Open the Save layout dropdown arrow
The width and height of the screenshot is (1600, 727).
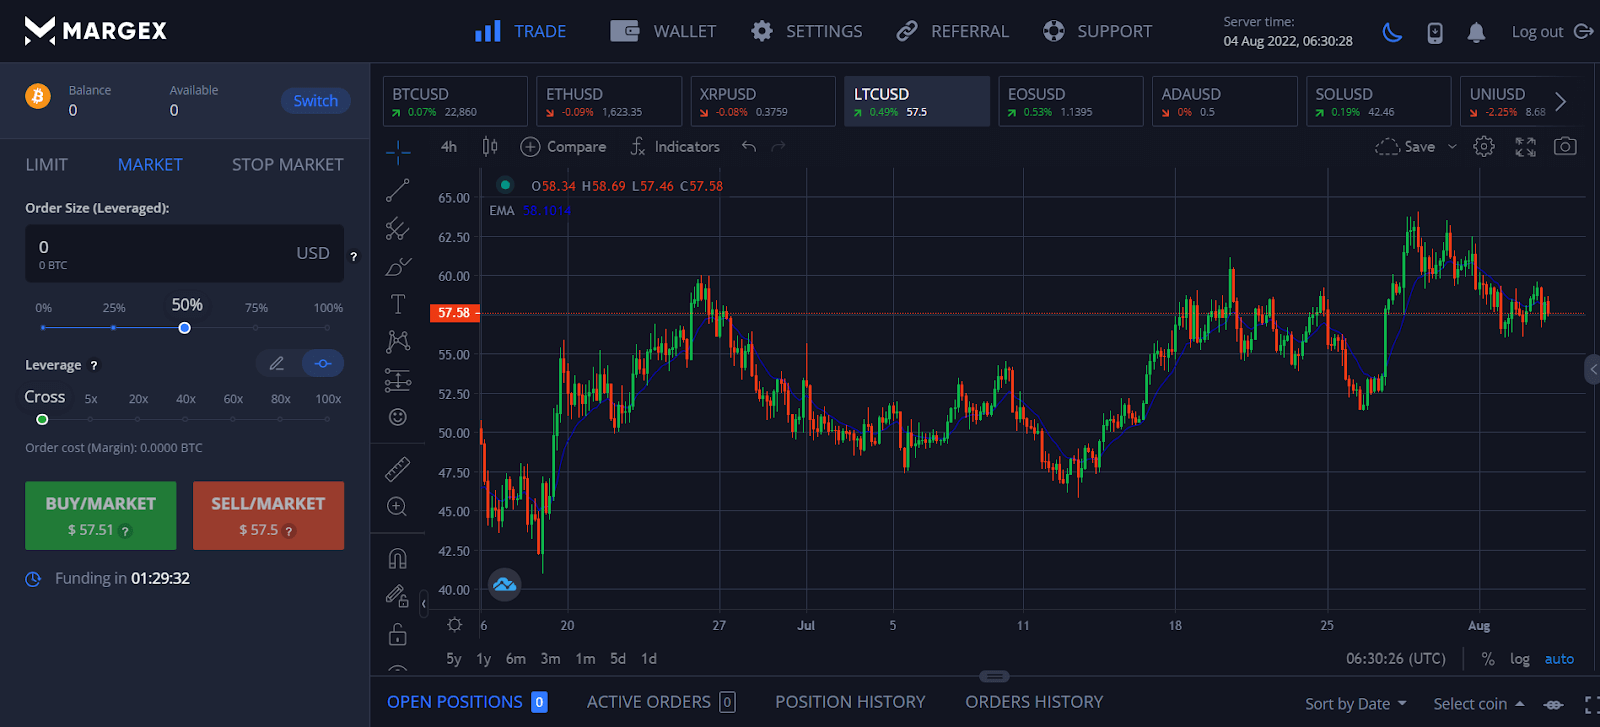coord(1453,147)
